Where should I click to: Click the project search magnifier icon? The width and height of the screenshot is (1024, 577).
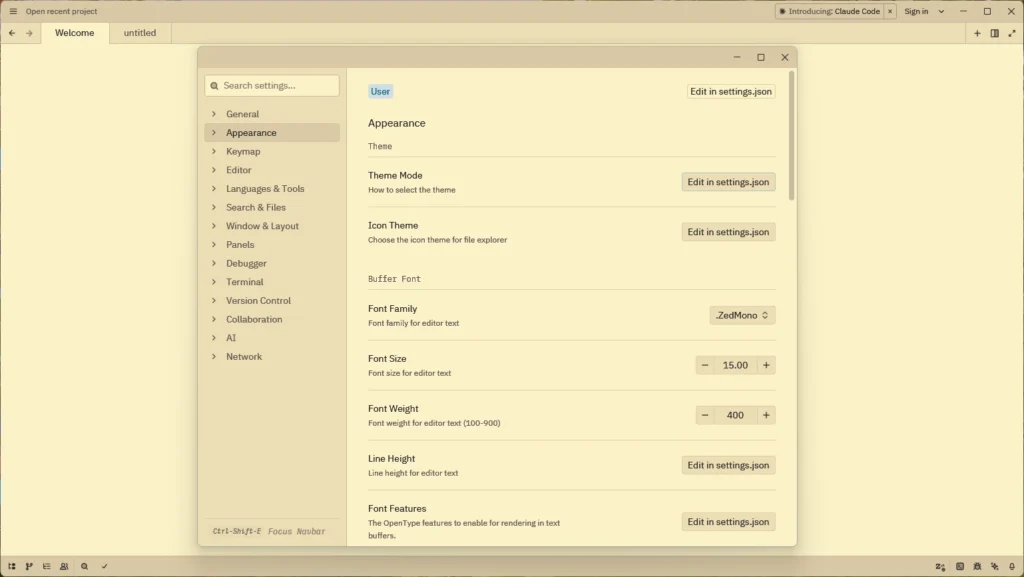(x=85, y=566)
